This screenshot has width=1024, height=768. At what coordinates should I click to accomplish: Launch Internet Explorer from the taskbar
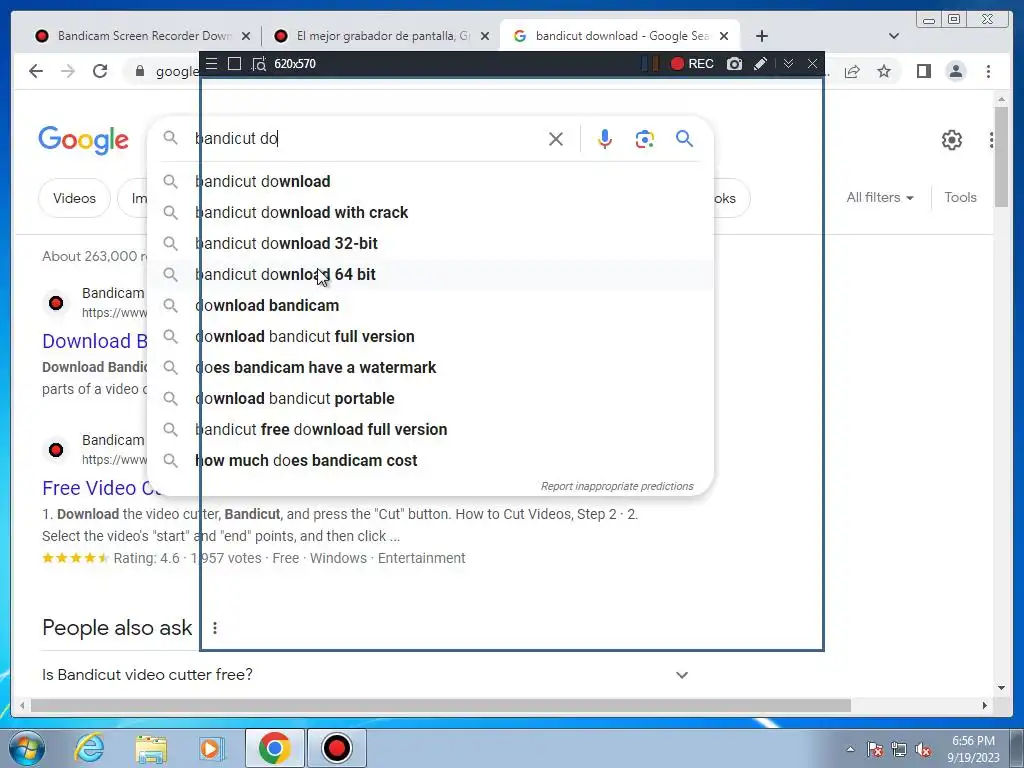89,748
